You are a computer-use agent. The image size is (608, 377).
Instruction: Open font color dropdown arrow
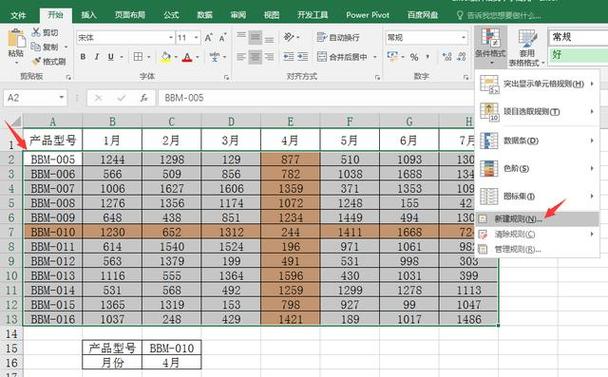pos(197,57)
